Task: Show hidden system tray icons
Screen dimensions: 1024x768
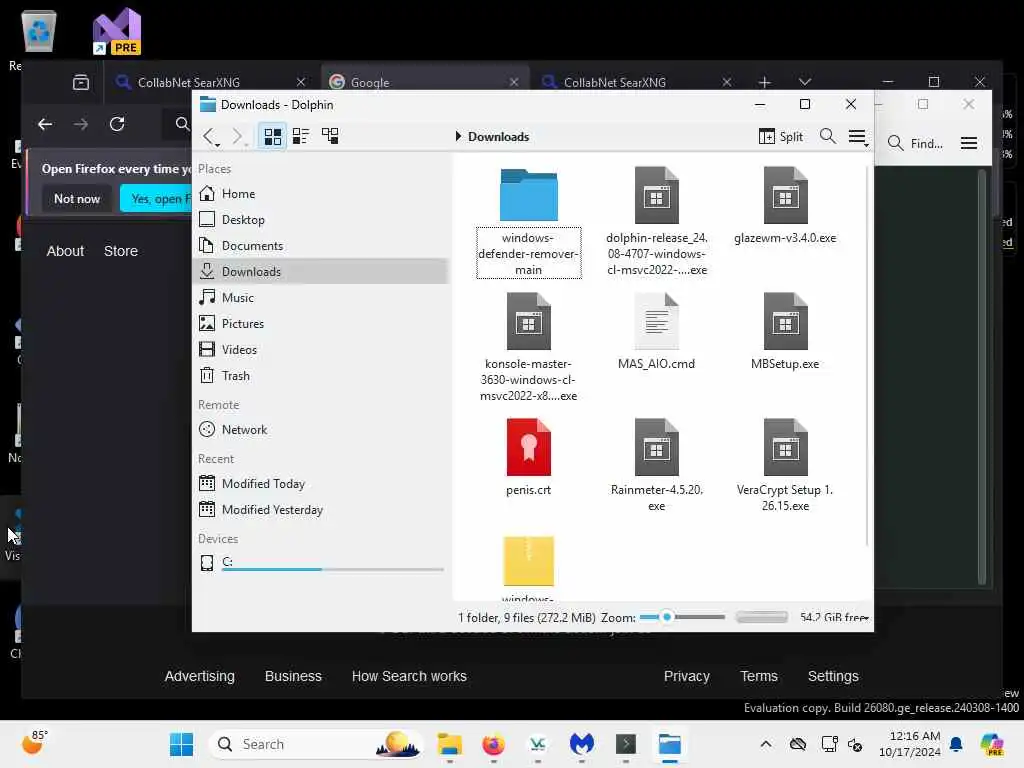Action: (x=765, y=744)
